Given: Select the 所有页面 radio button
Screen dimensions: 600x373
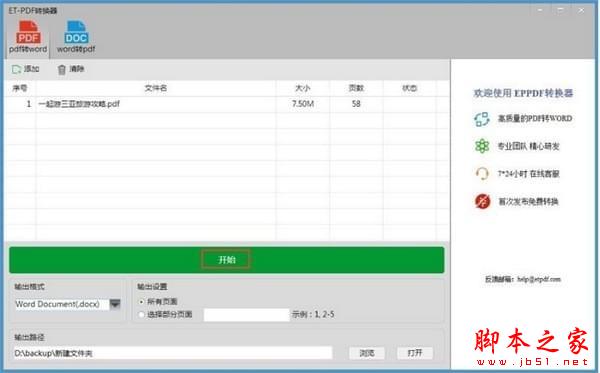Looking at the screenshot, I should pyautogui.click(x=141, y=302).
